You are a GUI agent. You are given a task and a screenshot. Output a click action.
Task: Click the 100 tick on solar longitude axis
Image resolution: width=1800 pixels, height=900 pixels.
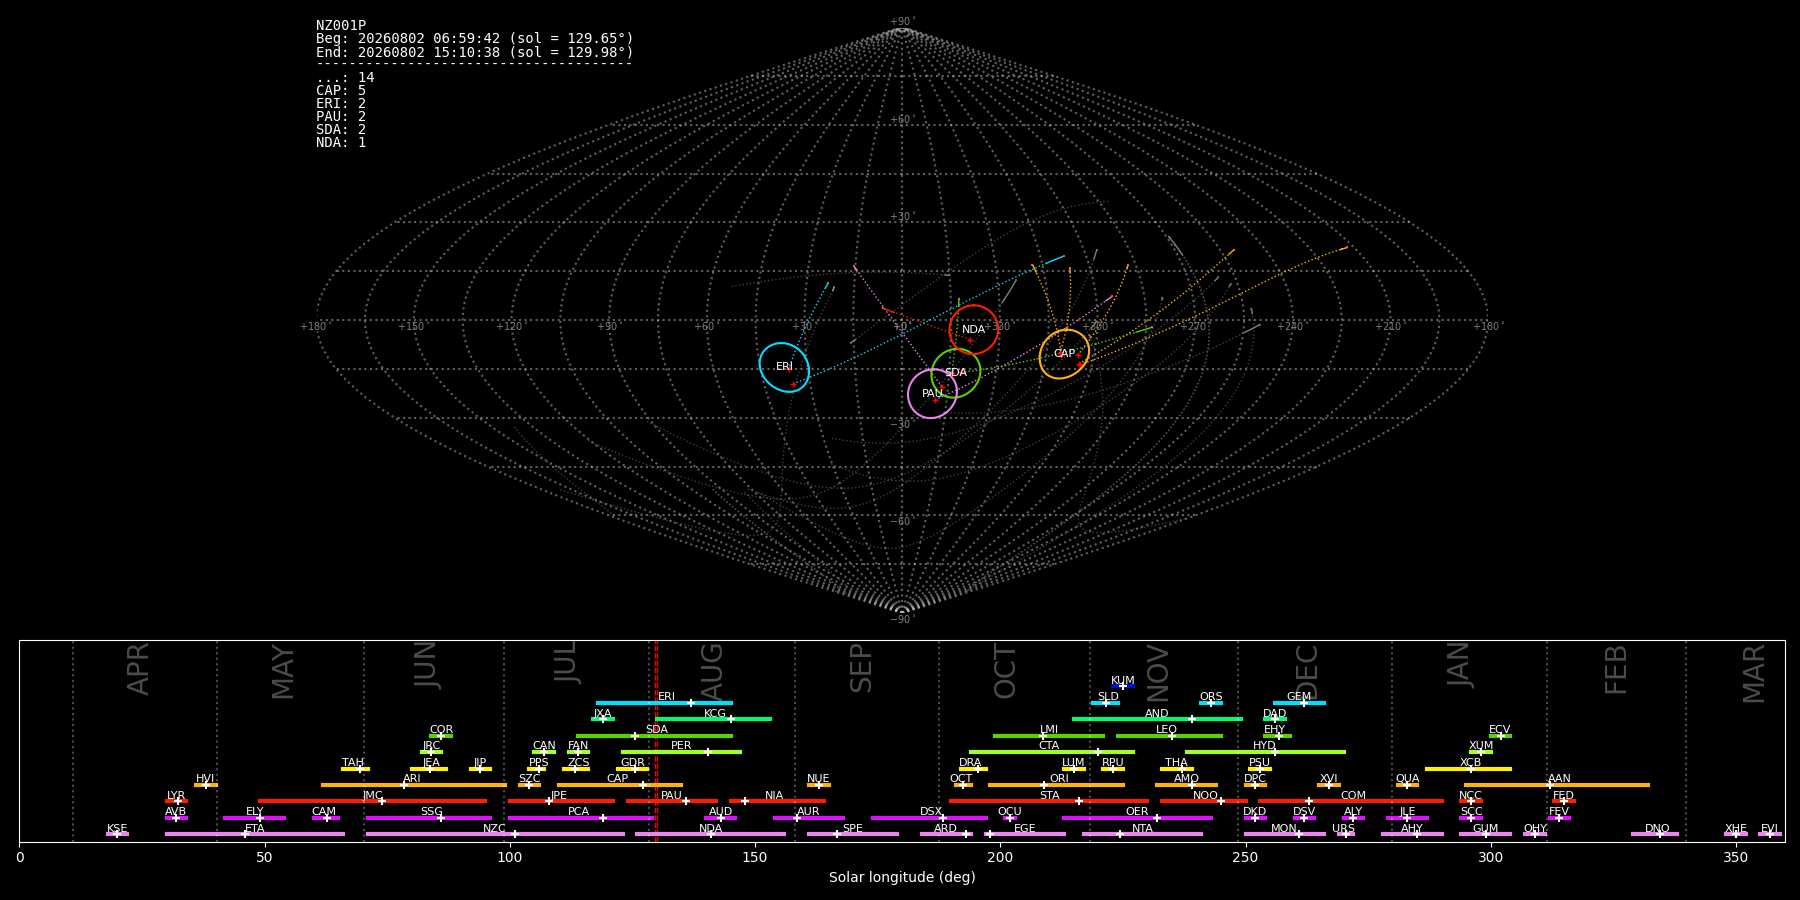(x=510, y=858)
